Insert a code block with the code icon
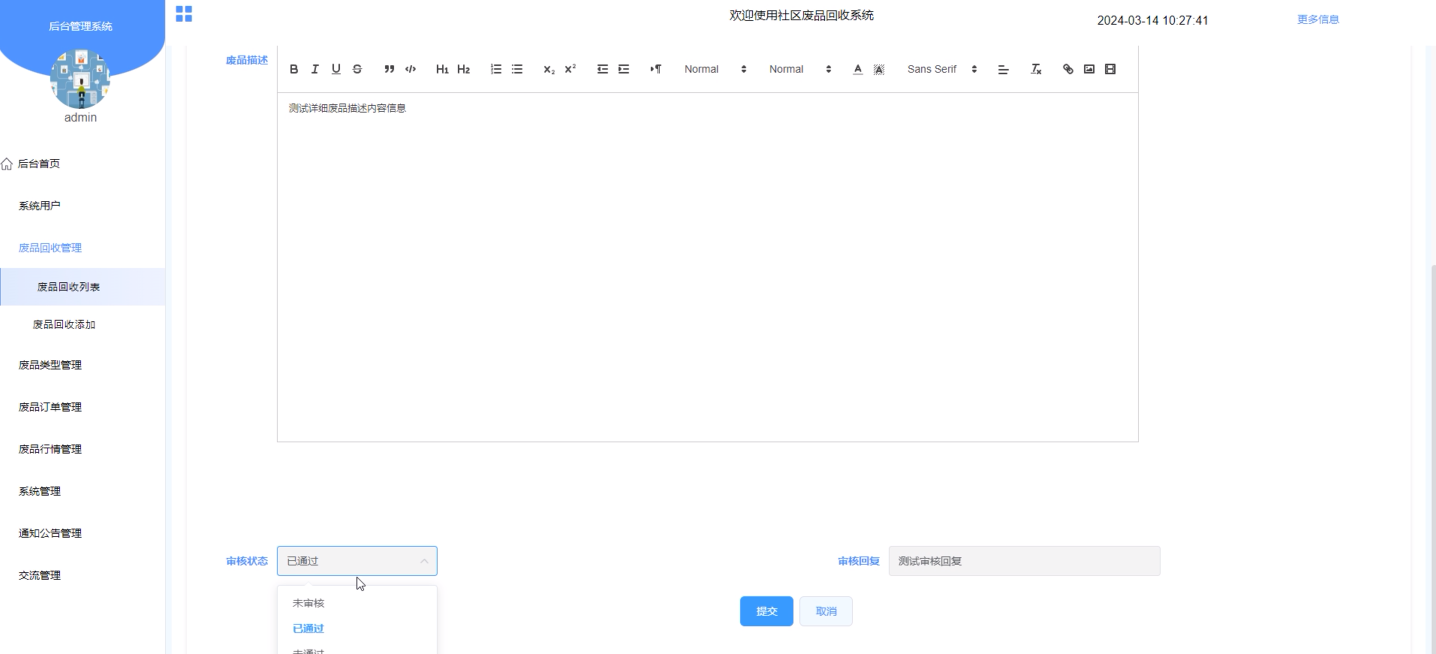The image size is (1436, 654). (410, 69)
